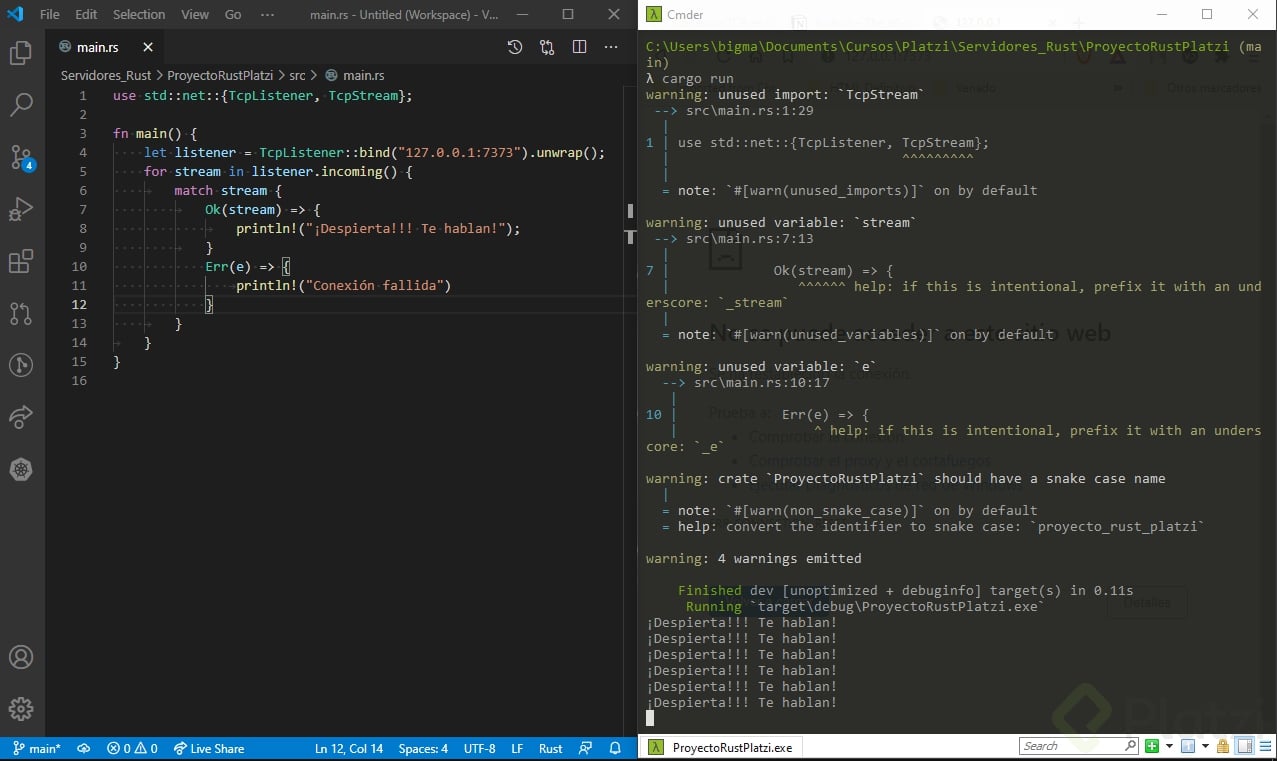This screenshot has width=1277, height=761.
Task: Open the Manage gear icon
Action: 21,709
